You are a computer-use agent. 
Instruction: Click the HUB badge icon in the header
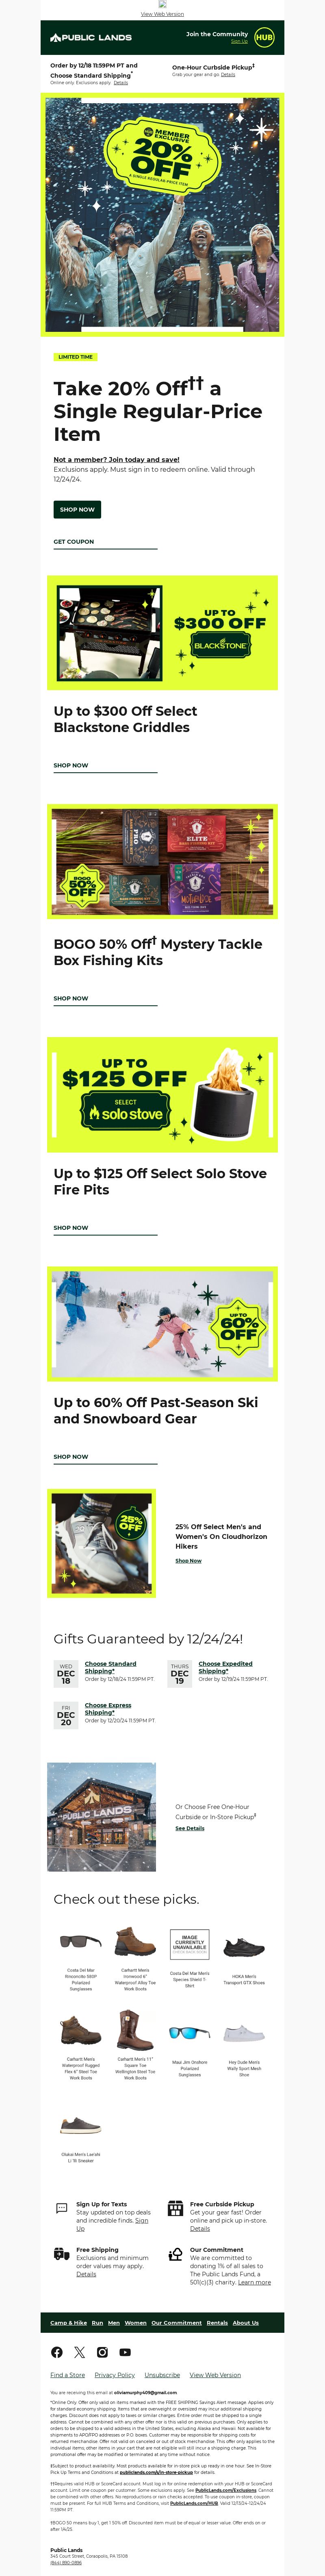(264, 37)
